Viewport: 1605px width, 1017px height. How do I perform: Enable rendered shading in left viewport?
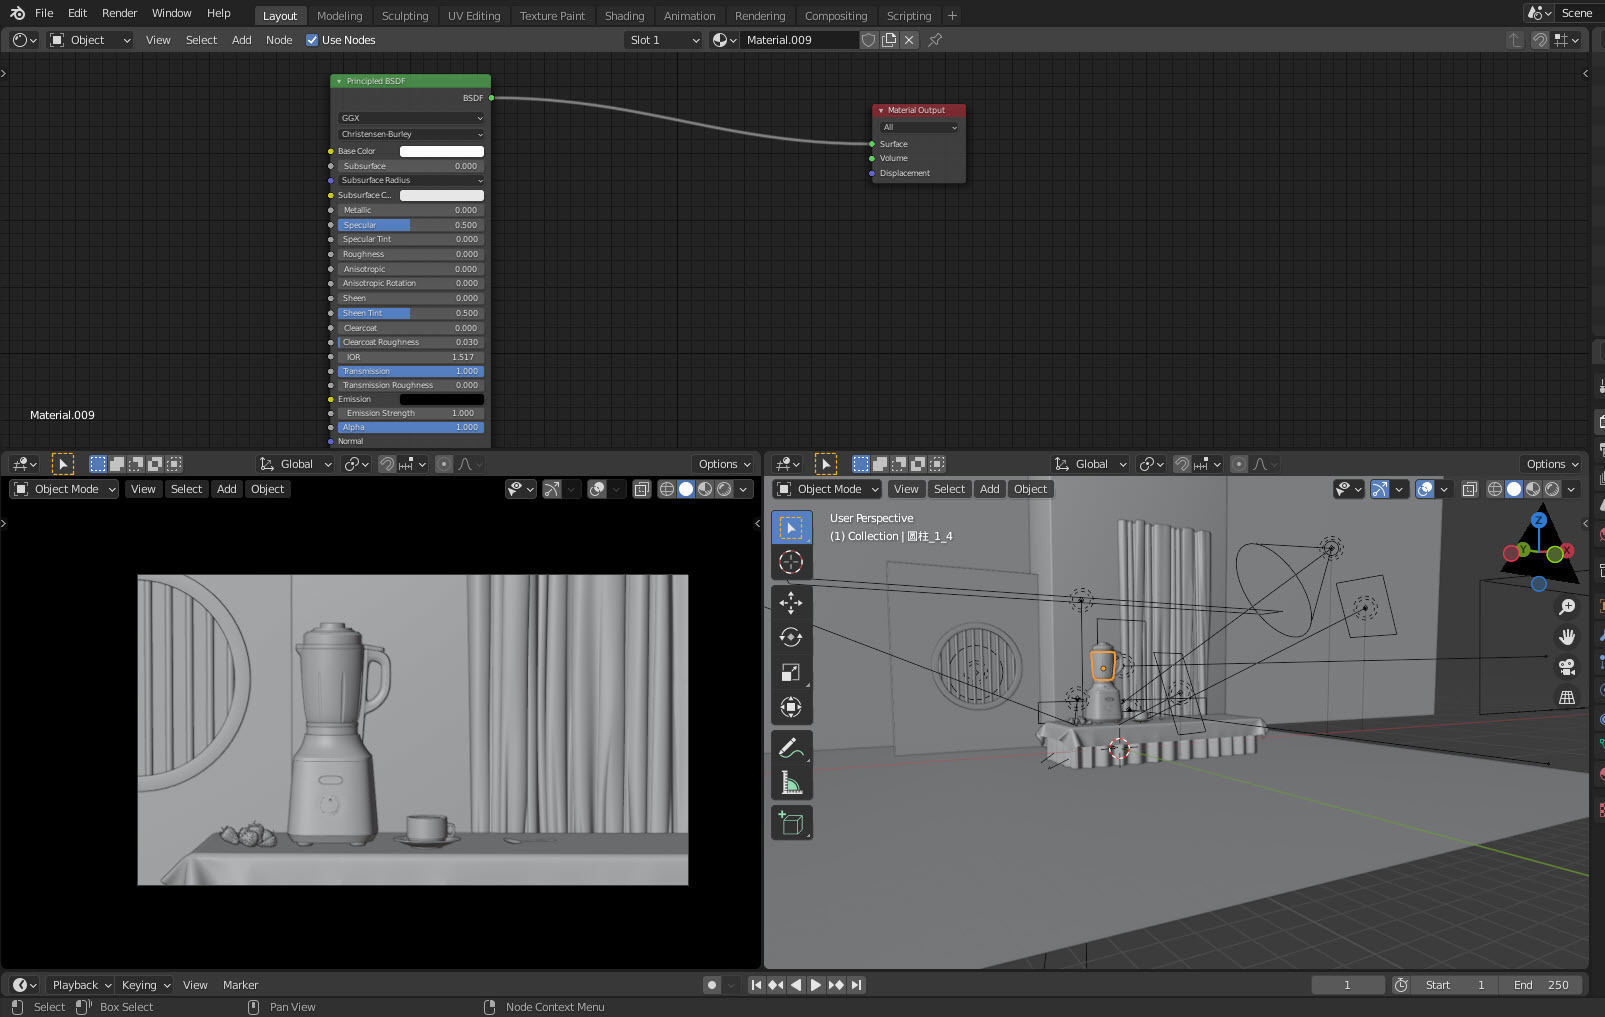724,489
